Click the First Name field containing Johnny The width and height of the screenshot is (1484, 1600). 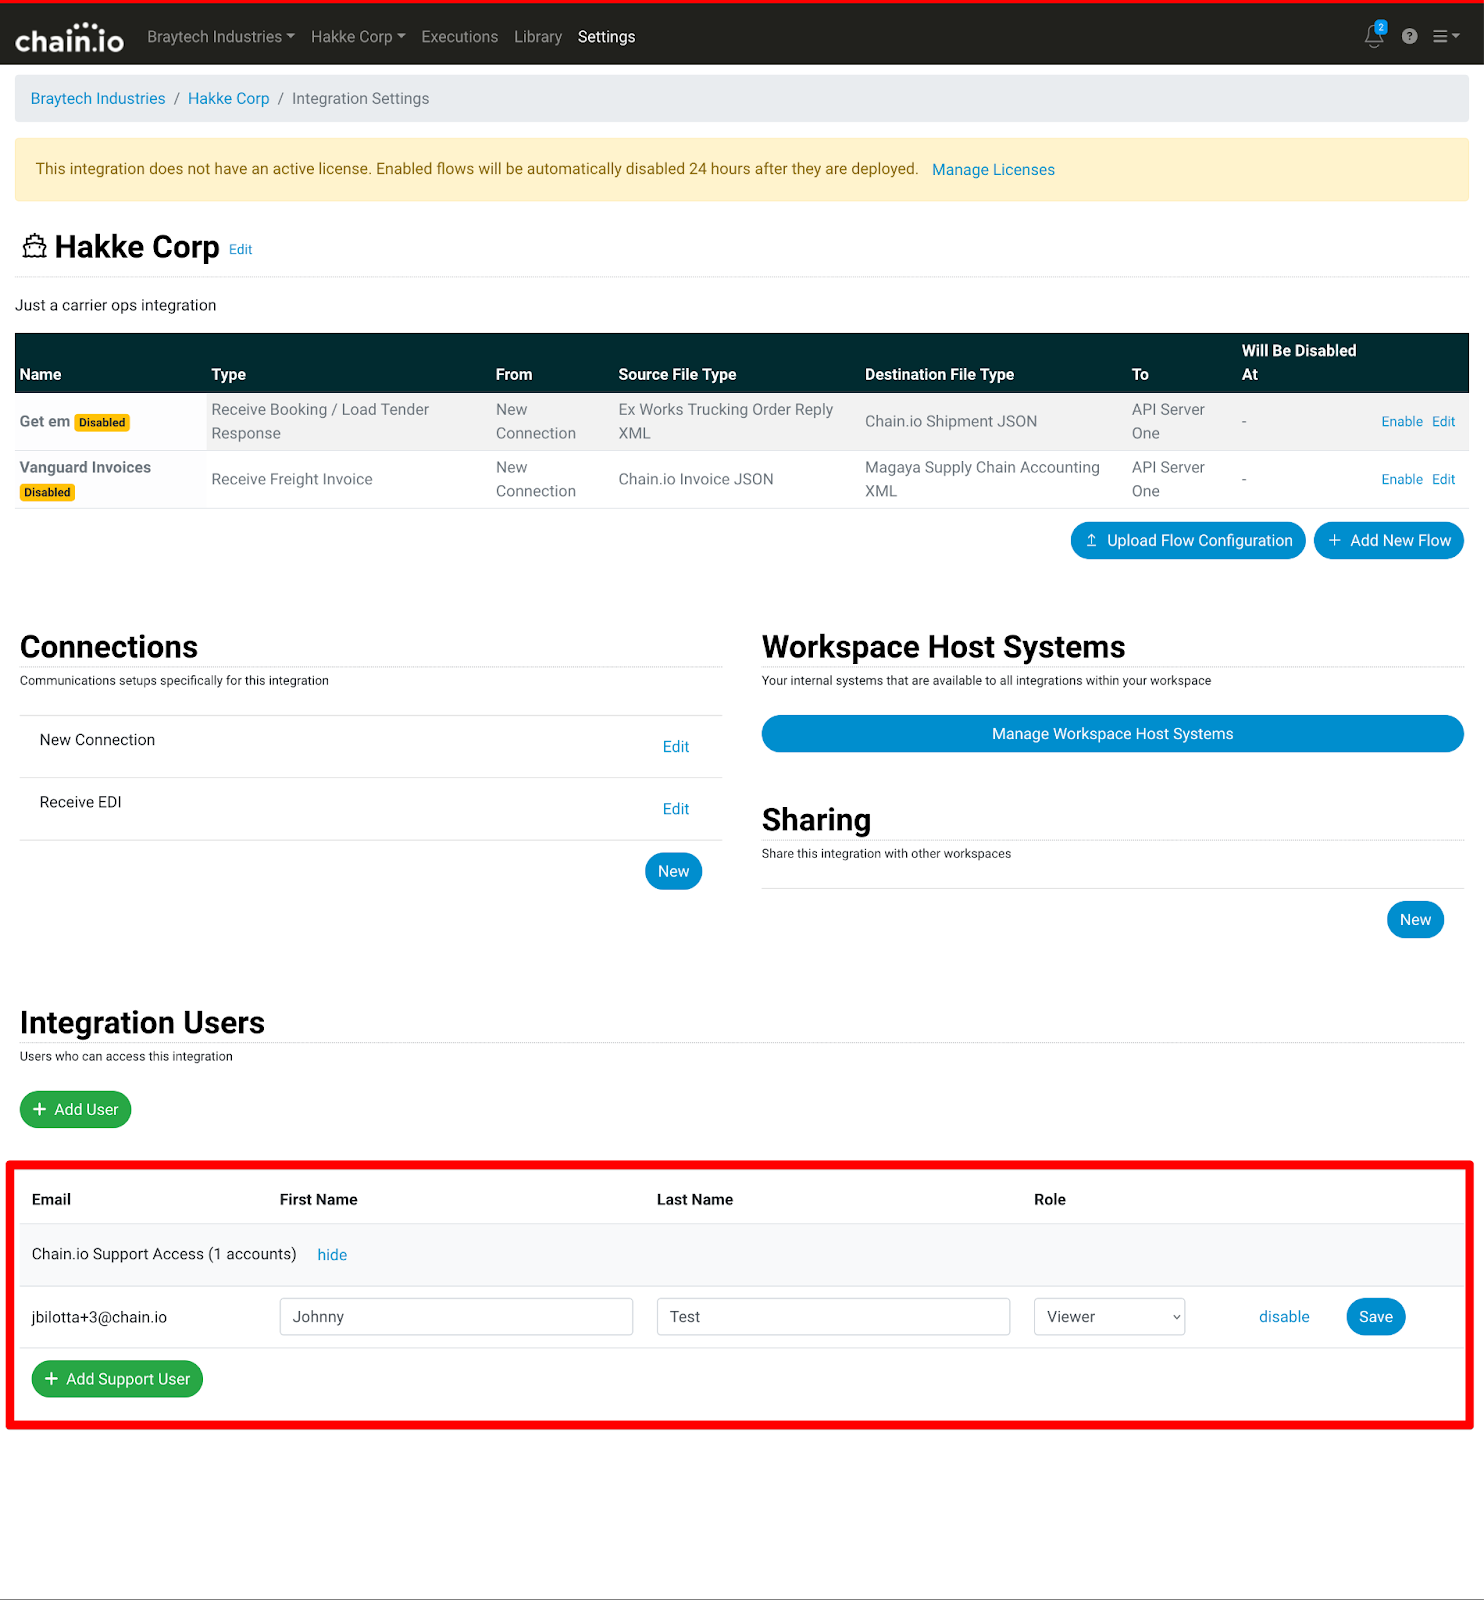(456, 1317)
